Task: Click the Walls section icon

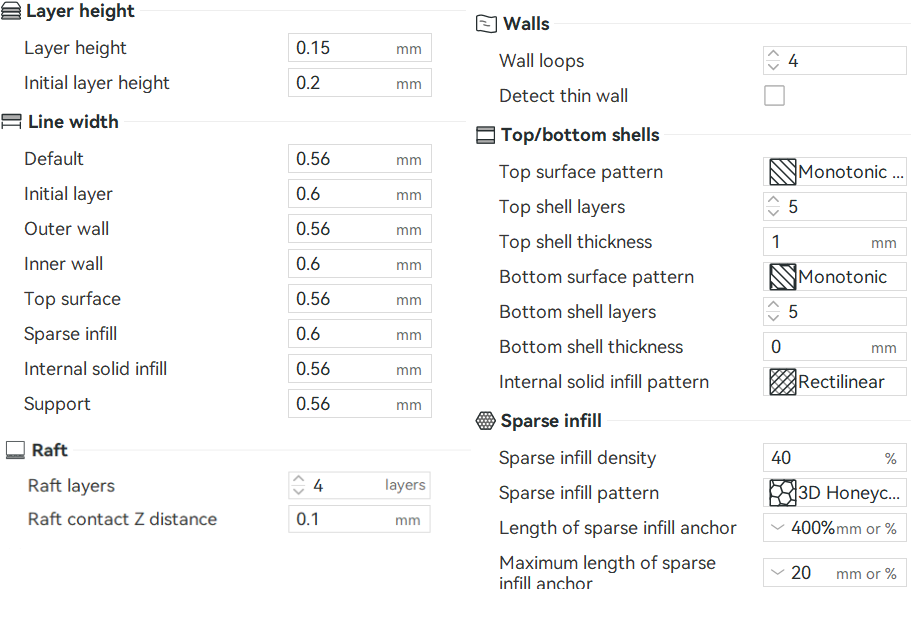Action: tap(486, 24)
